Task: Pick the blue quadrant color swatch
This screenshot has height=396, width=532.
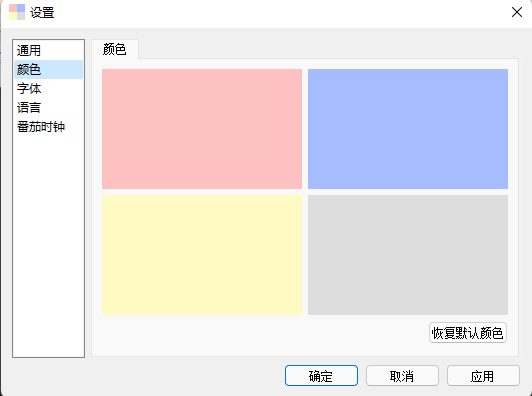Action: (408, 129)
